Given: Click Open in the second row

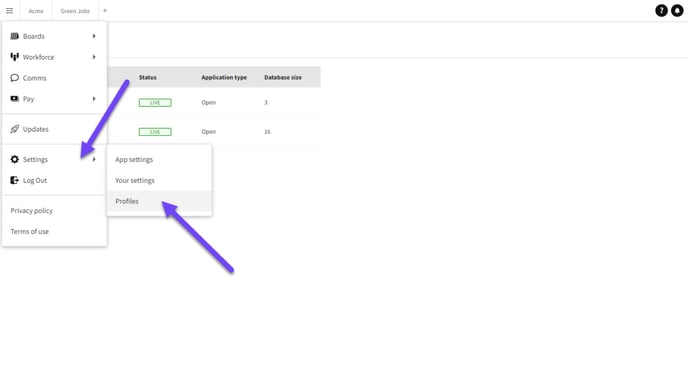Looking at the screenshot, I should 208,132.
